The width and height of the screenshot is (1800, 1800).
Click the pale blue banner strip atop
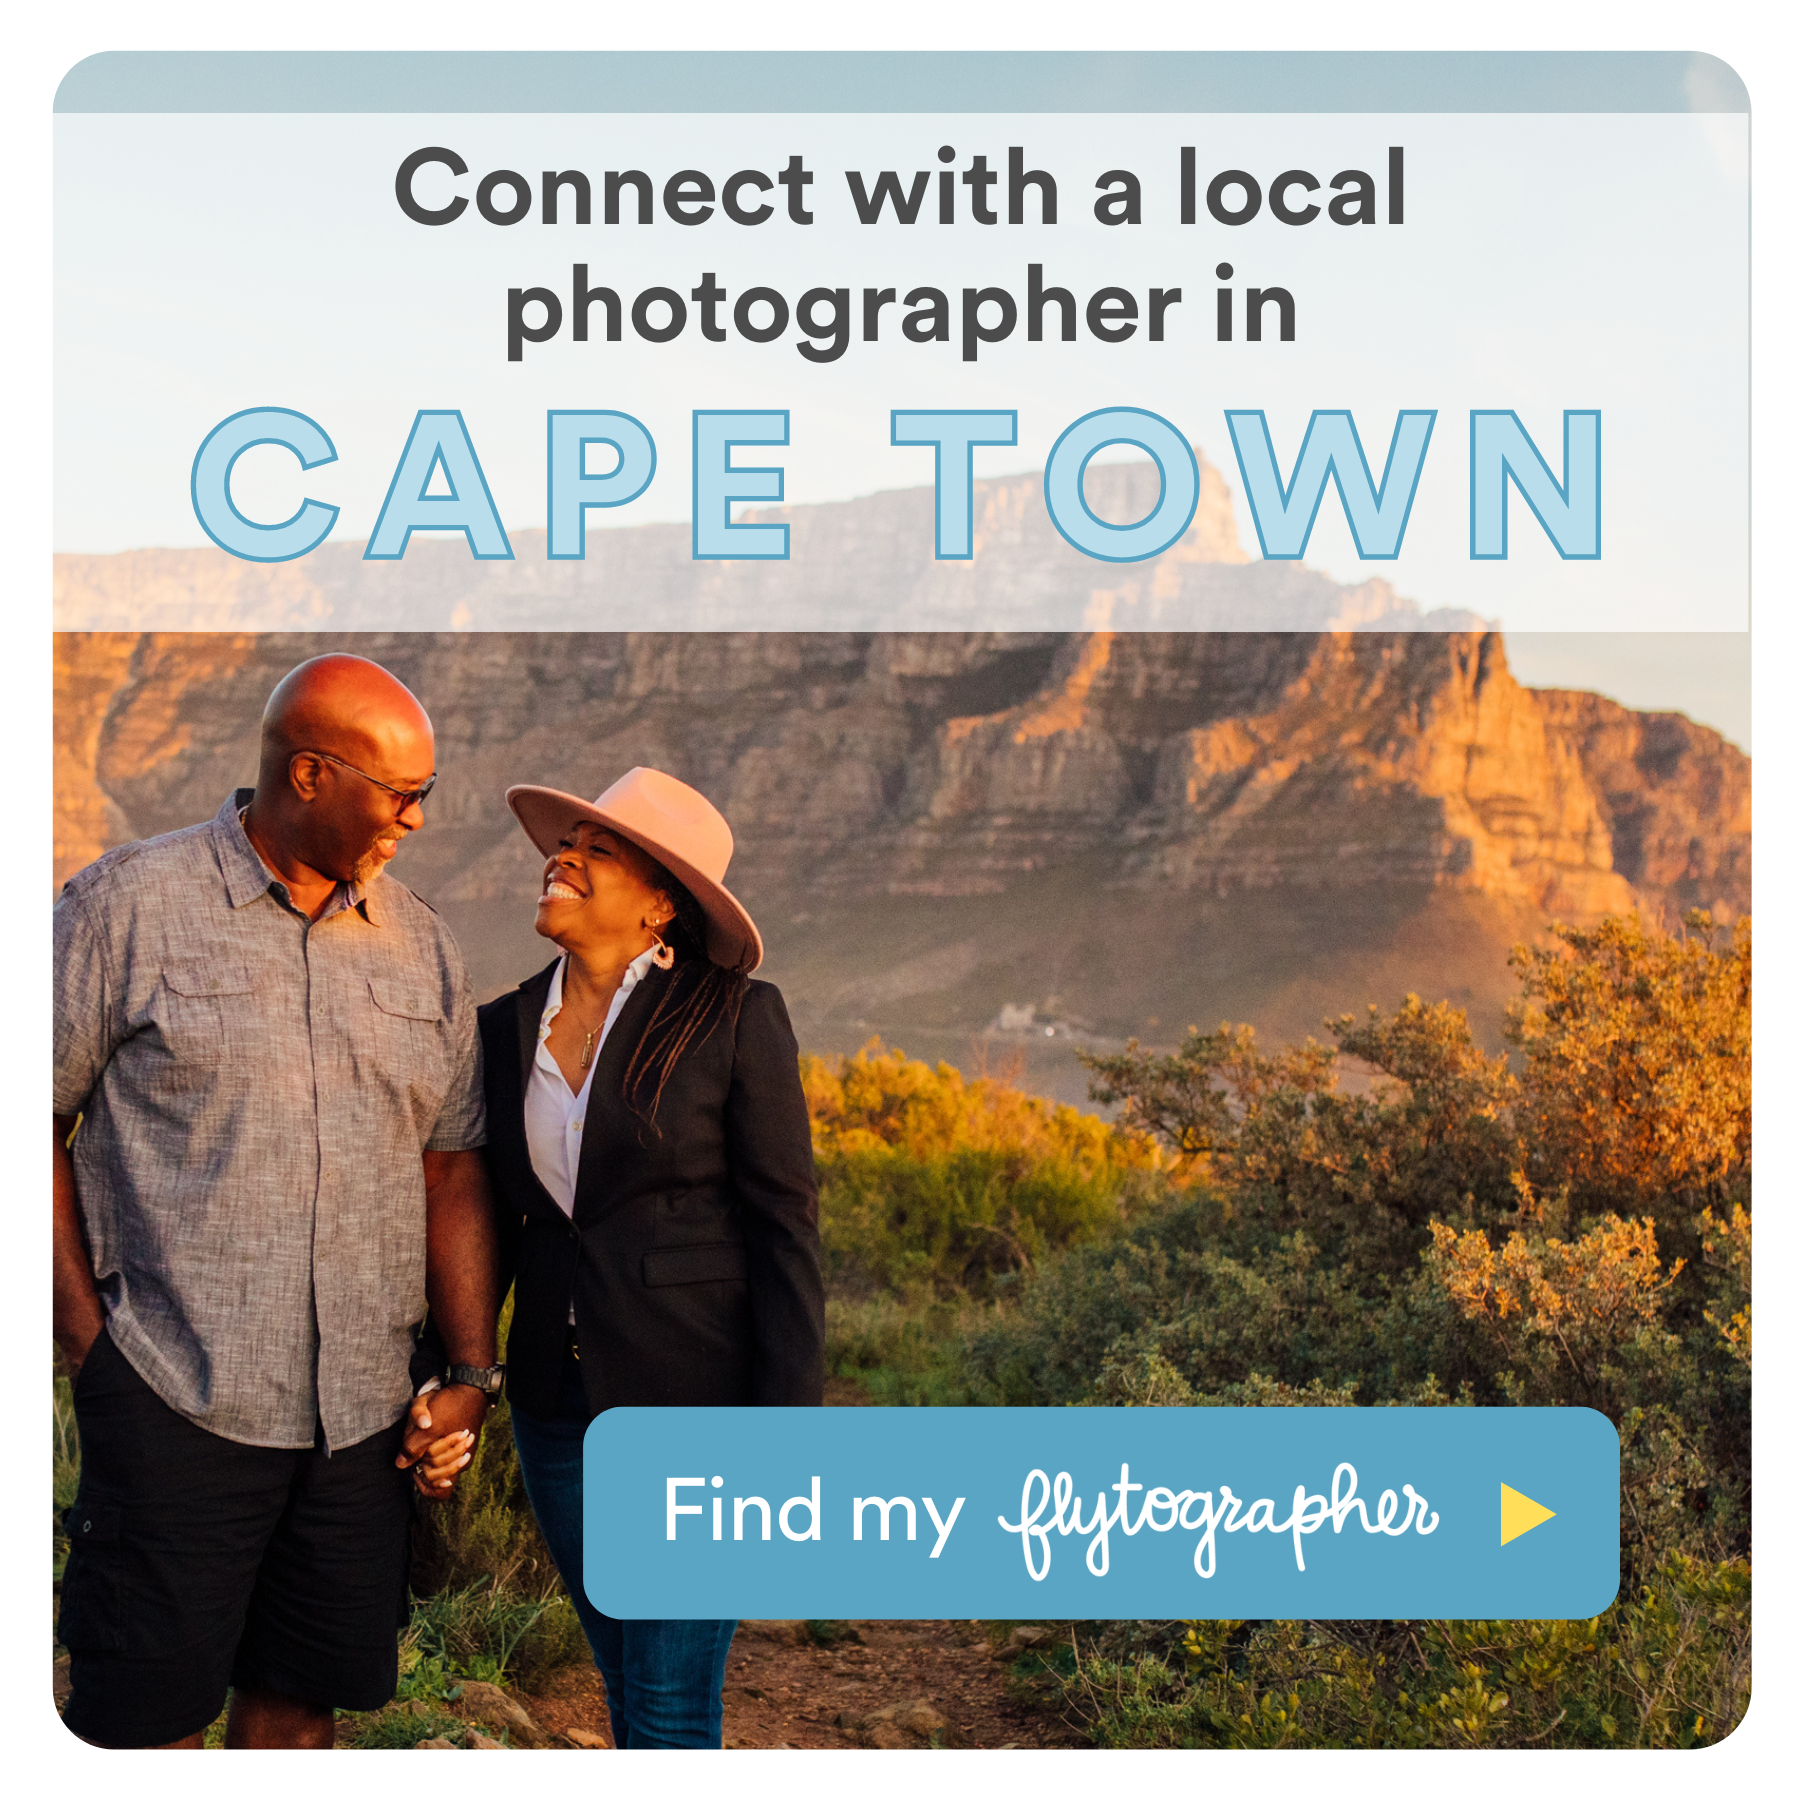click(900, 82)
